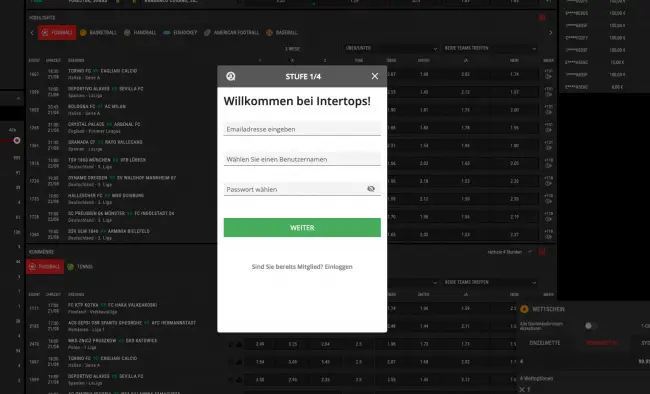Viewport: 650px width, 394px height.
Task: Open Beide Teams Treffen dropdown in Kommende
Action: point(490,282)
